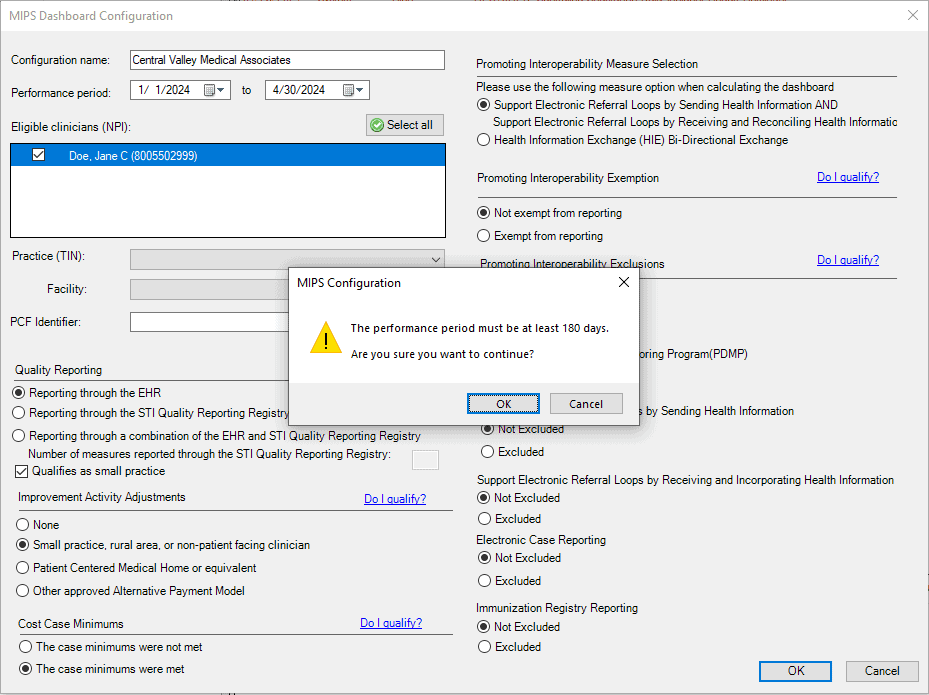Choose Patient Centered Medical Home or equivalent

coord(23,568)
